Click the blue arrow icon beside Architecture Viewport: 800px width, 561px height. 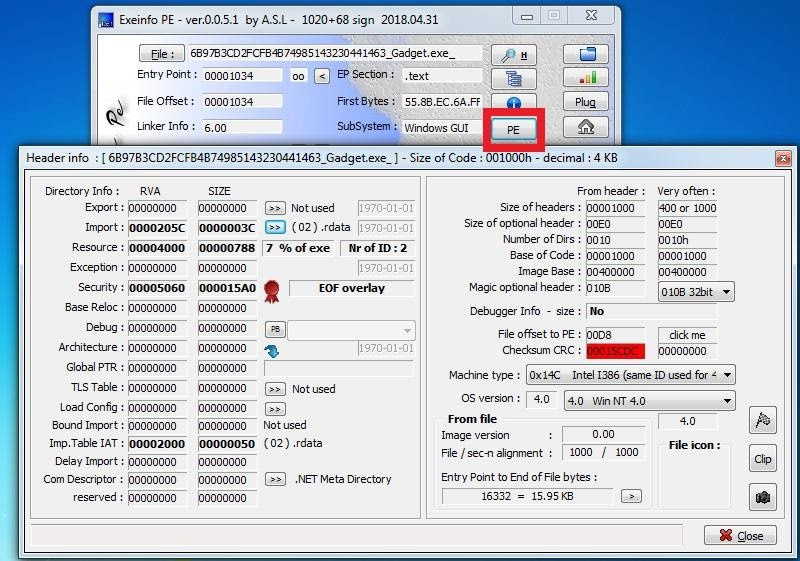coord(272,350)
